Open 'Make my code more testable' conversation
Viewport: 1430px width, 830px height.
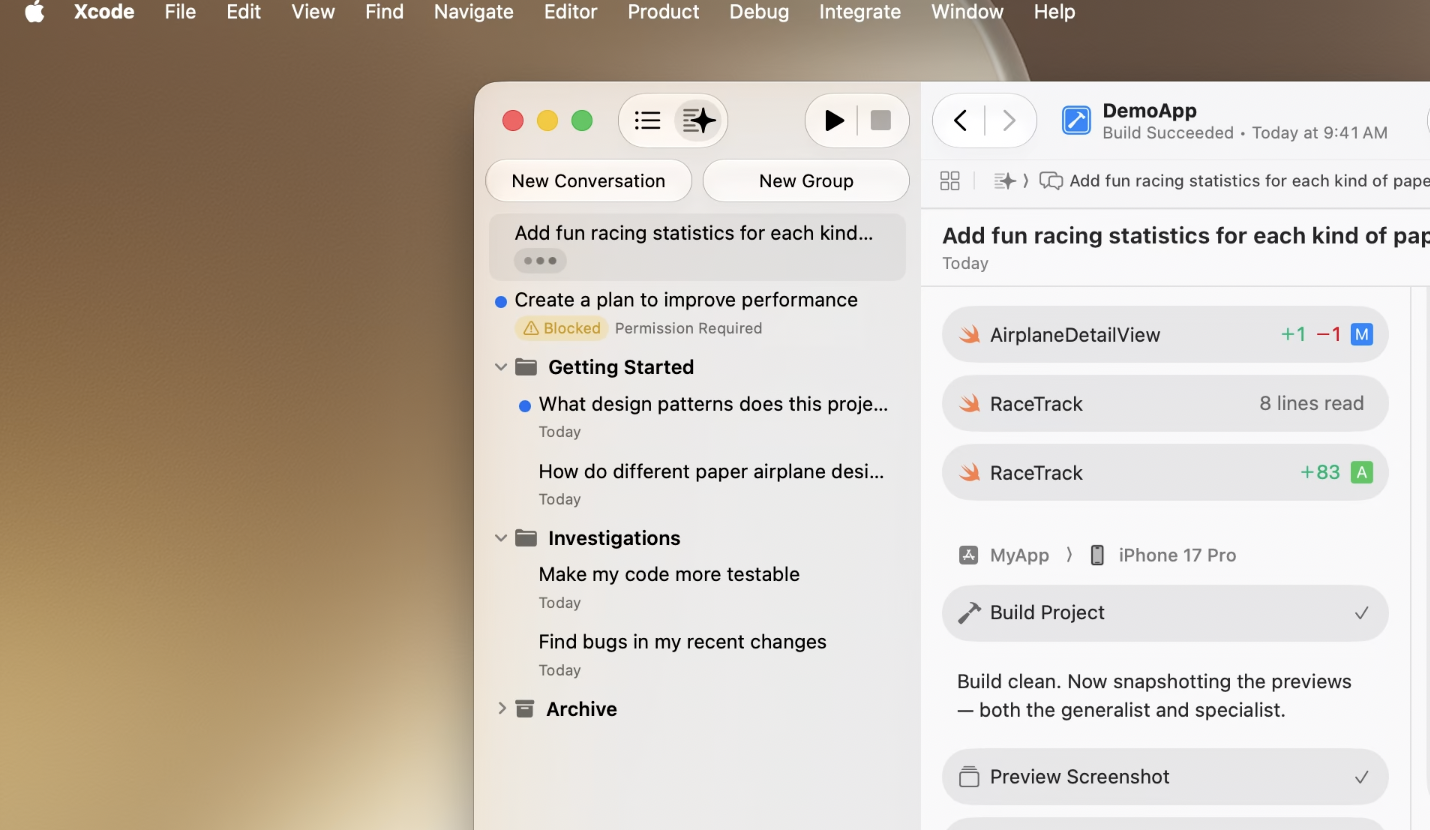coord(697,587)
